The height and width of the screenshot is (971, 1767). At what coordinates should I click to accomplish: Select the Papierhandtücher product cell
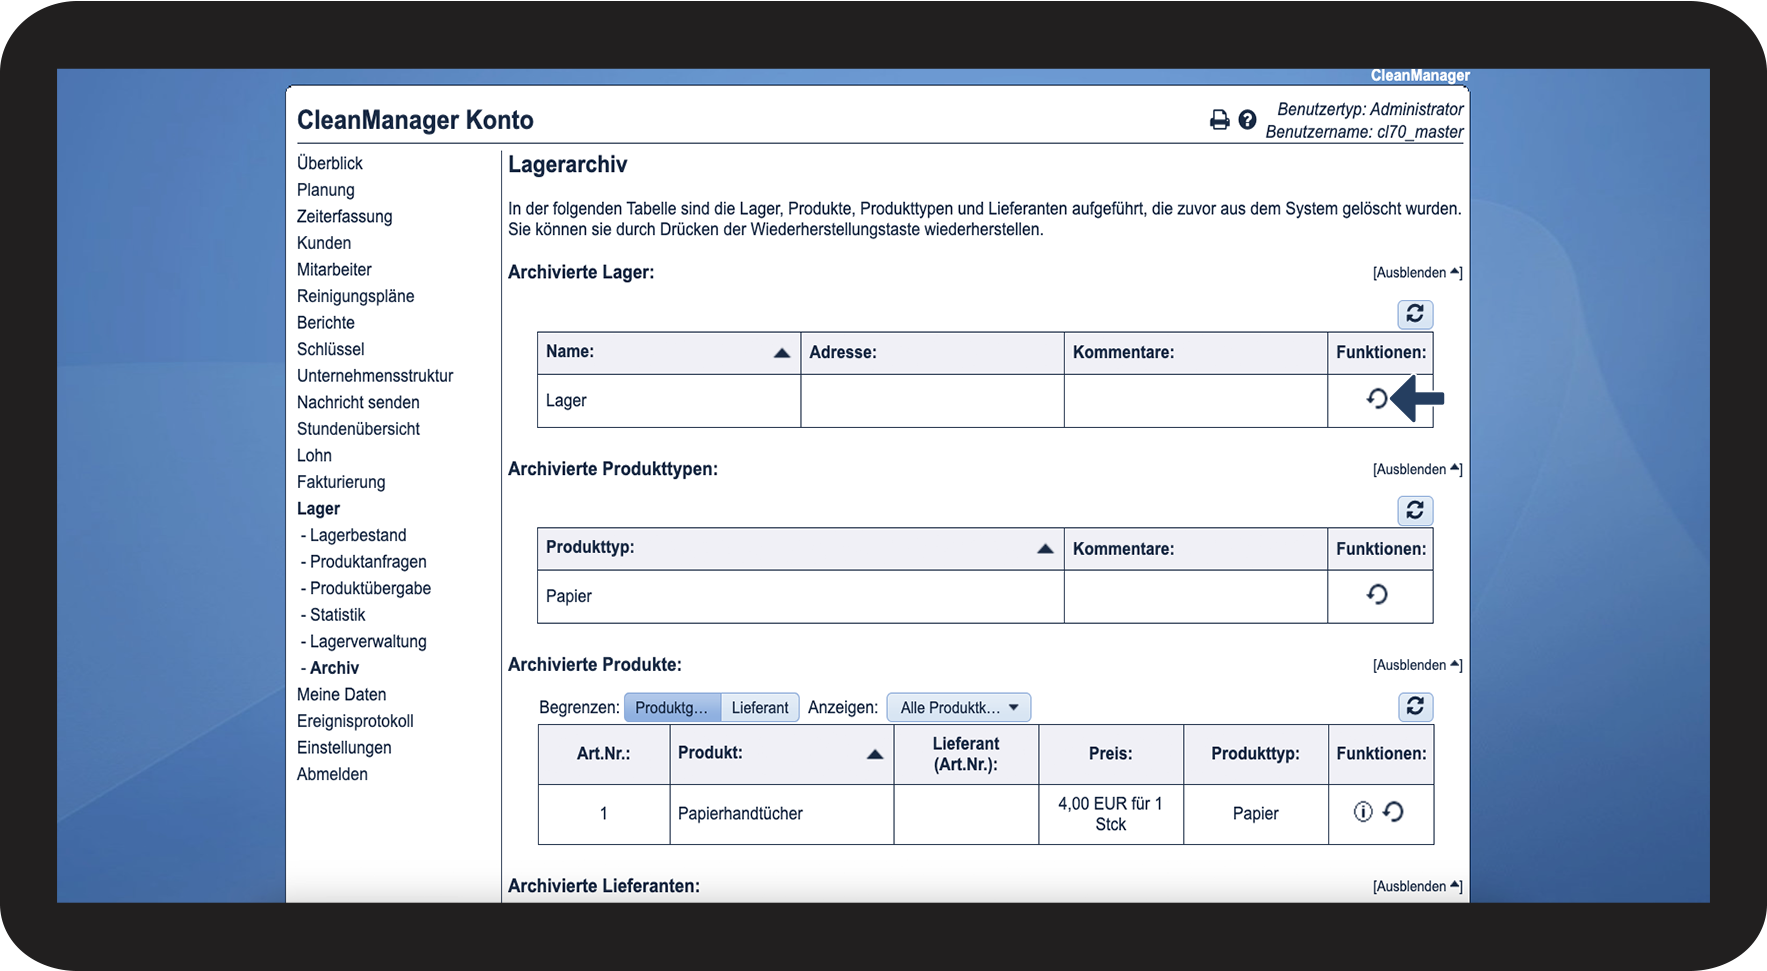click(x=782, y=814)
